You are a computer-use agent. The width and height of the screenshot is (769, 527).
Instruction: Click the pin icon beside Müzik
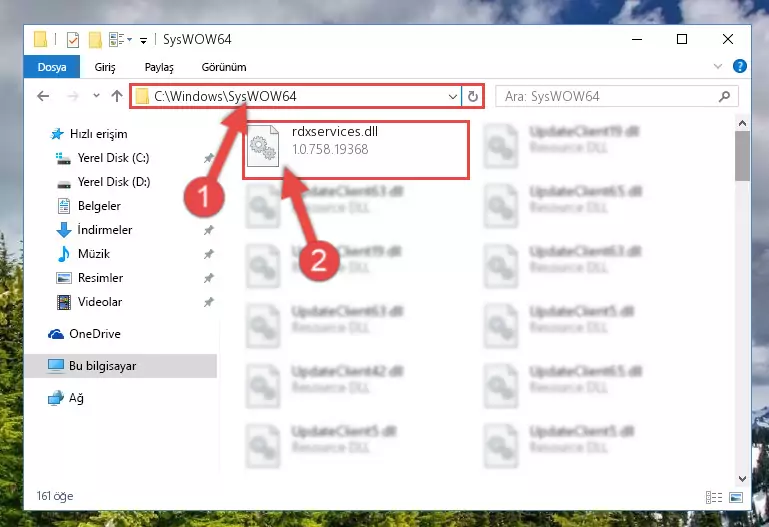coord(208,254)
